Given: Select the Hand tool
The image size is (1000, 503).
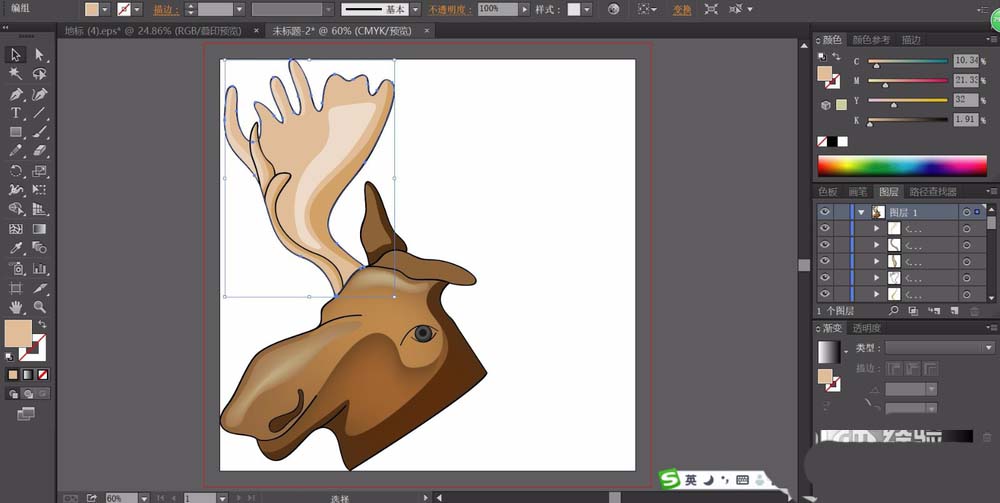Looking at the screenshot, I should pyautogui.click(x=16, y=306).
